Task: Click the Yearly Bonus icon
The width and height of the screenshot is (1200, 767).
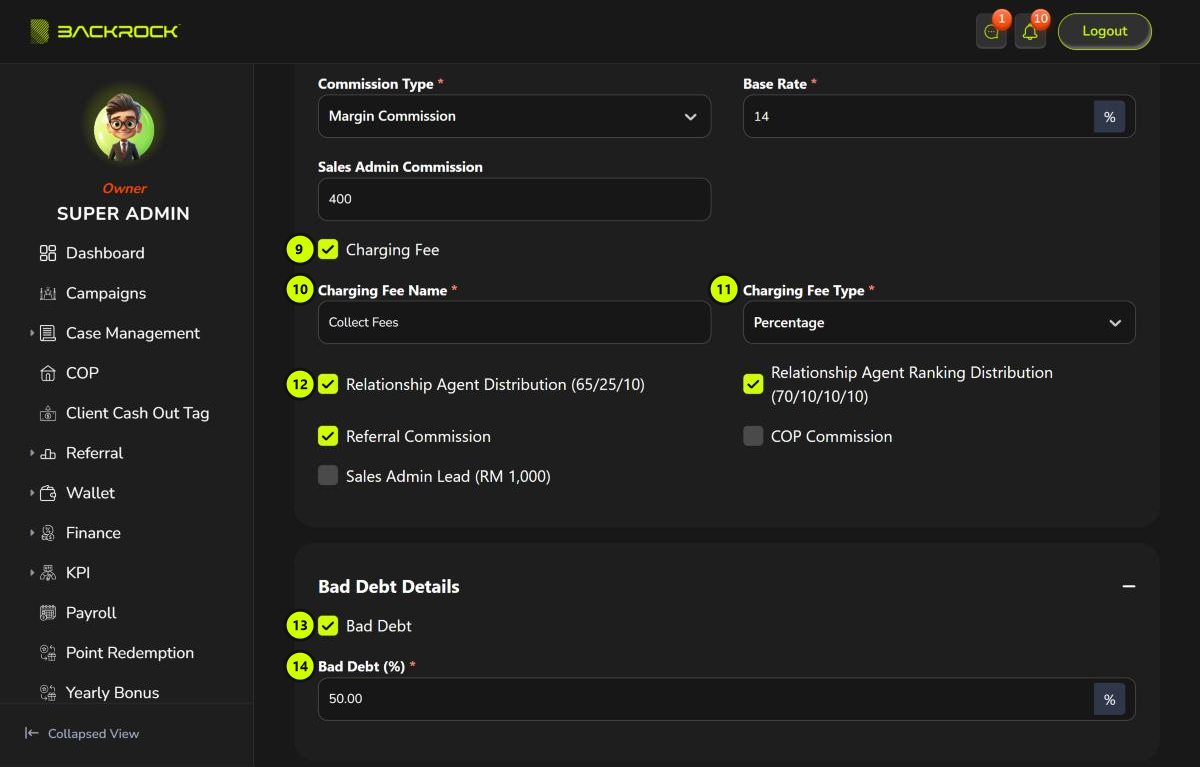Action: [x=48, y=693]
